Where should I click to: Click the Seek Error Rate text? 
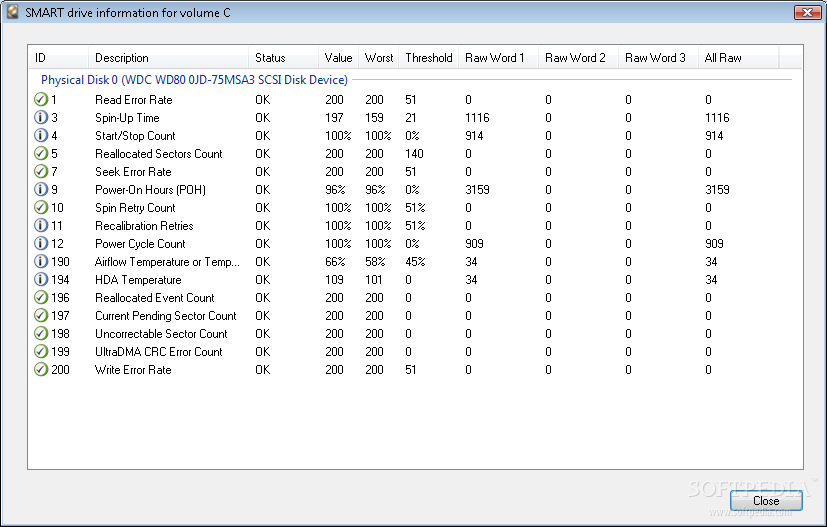click(133, 171)
